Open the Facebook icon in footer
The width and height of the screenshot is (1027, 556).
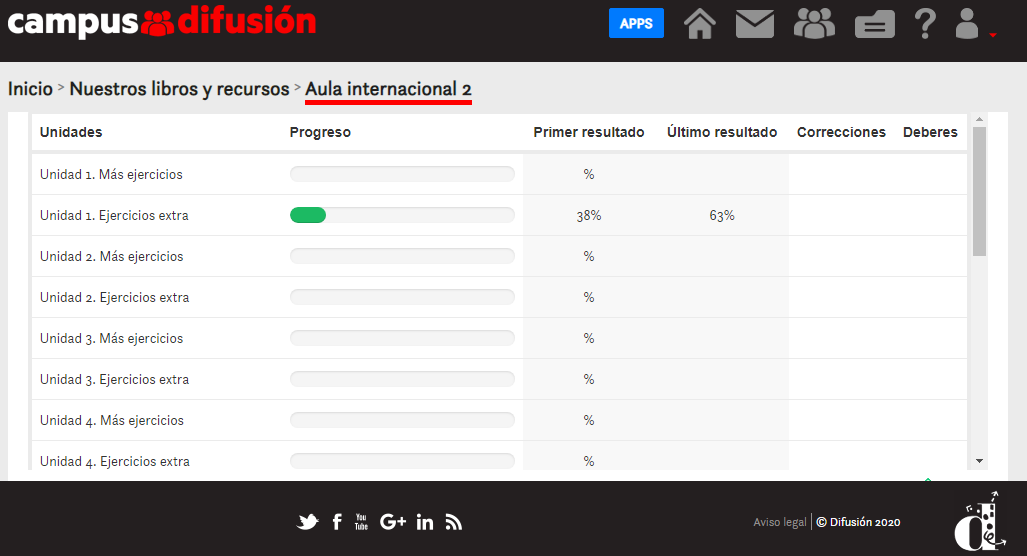pos(337,522)
